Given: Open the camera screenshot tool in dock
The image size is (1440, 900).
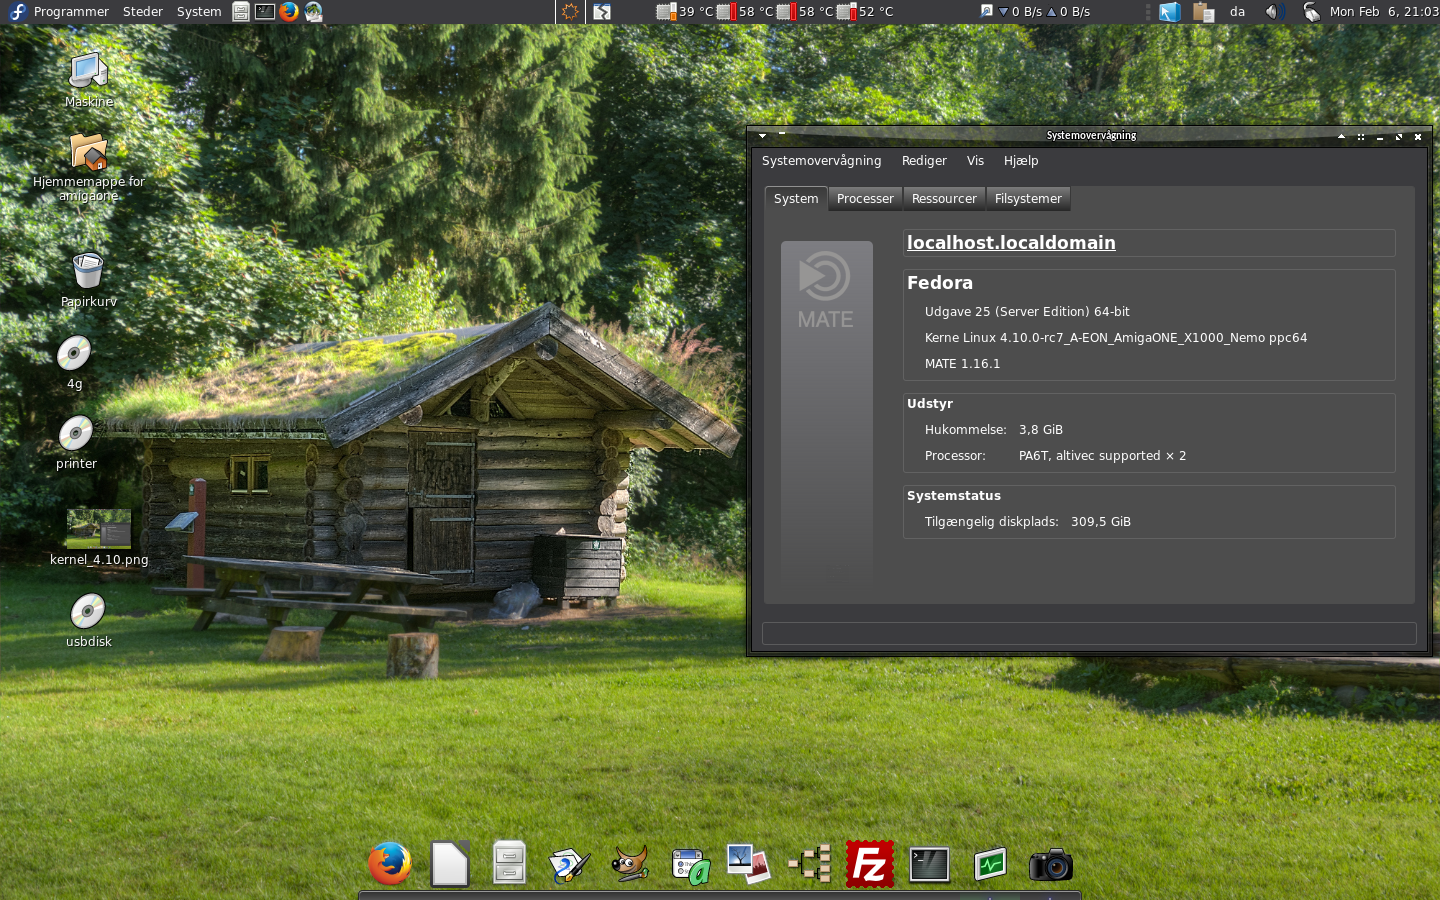Looking at the screenshot, I should [x=1050, y=865].
